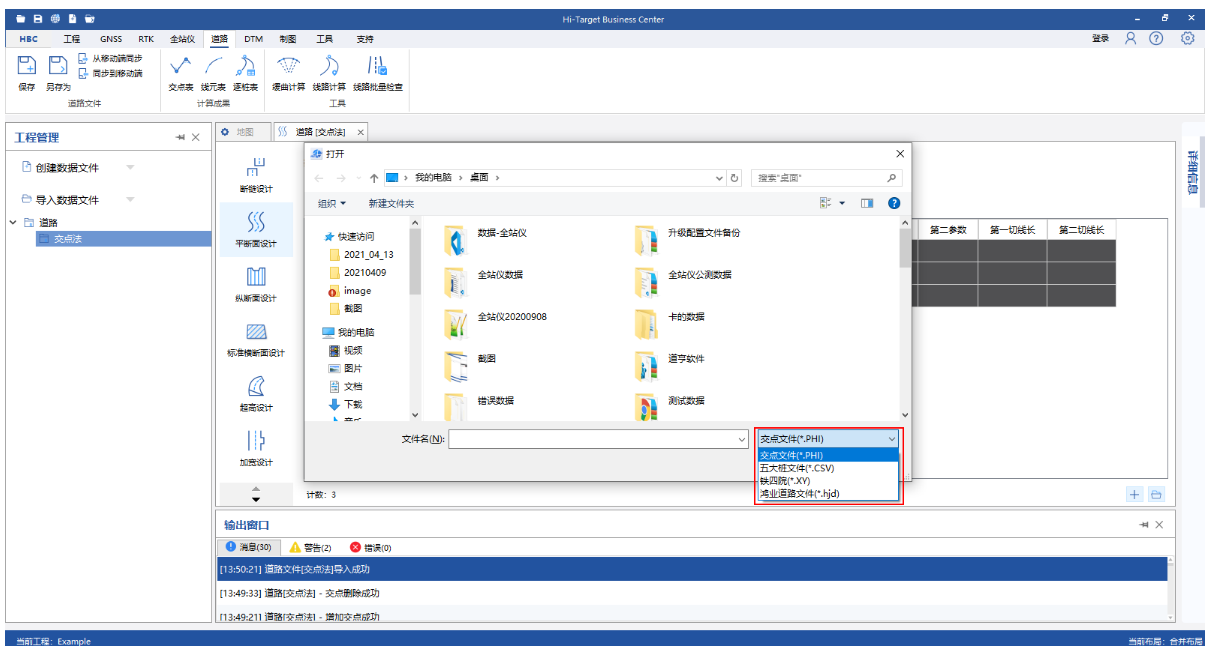Click the 保存 save icon in ribbon

27,67
